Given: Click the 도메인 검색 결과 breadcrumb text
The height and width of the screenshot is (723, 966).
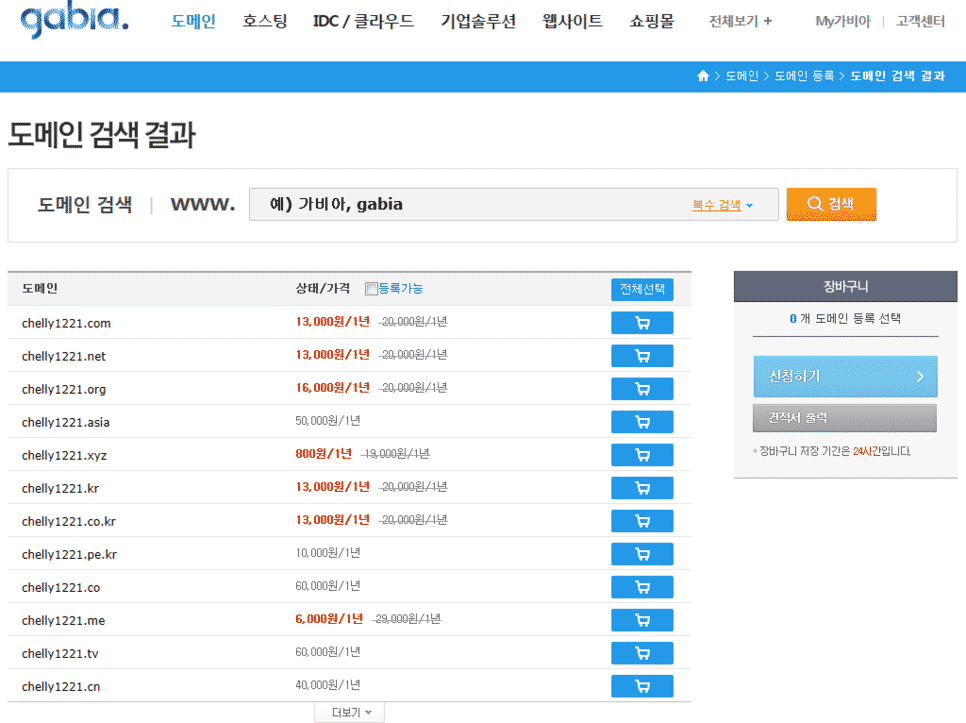Looking at the screenshot, I should click(898, 76).
